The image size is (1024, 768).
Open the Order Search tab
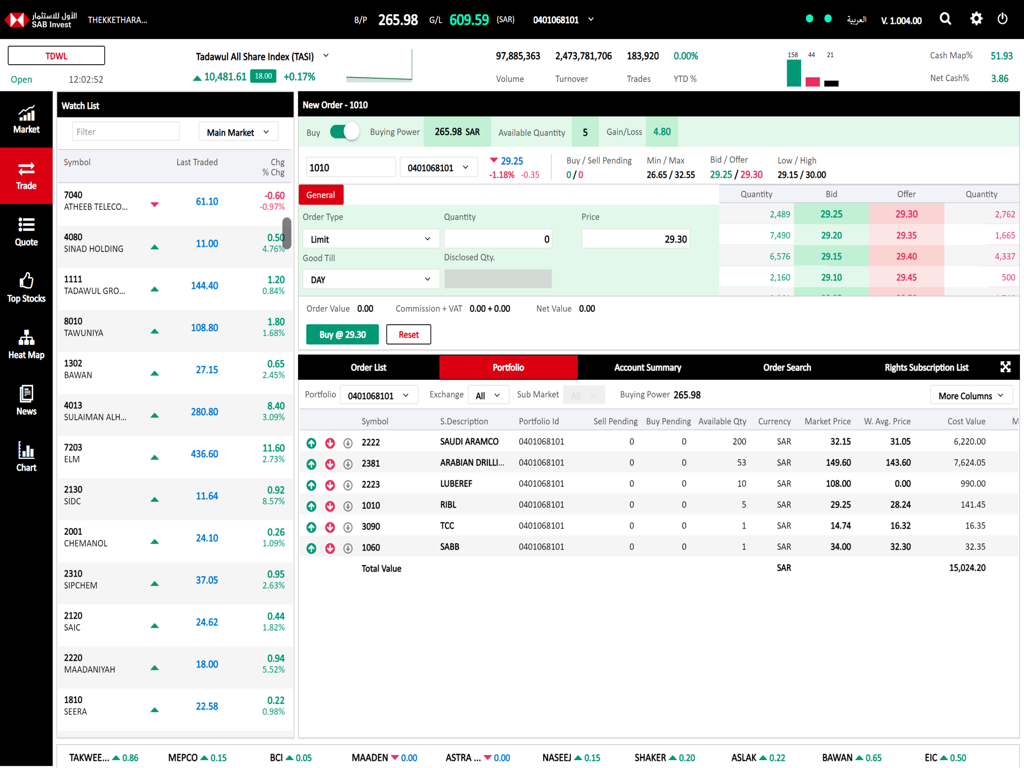pos(786,367)
